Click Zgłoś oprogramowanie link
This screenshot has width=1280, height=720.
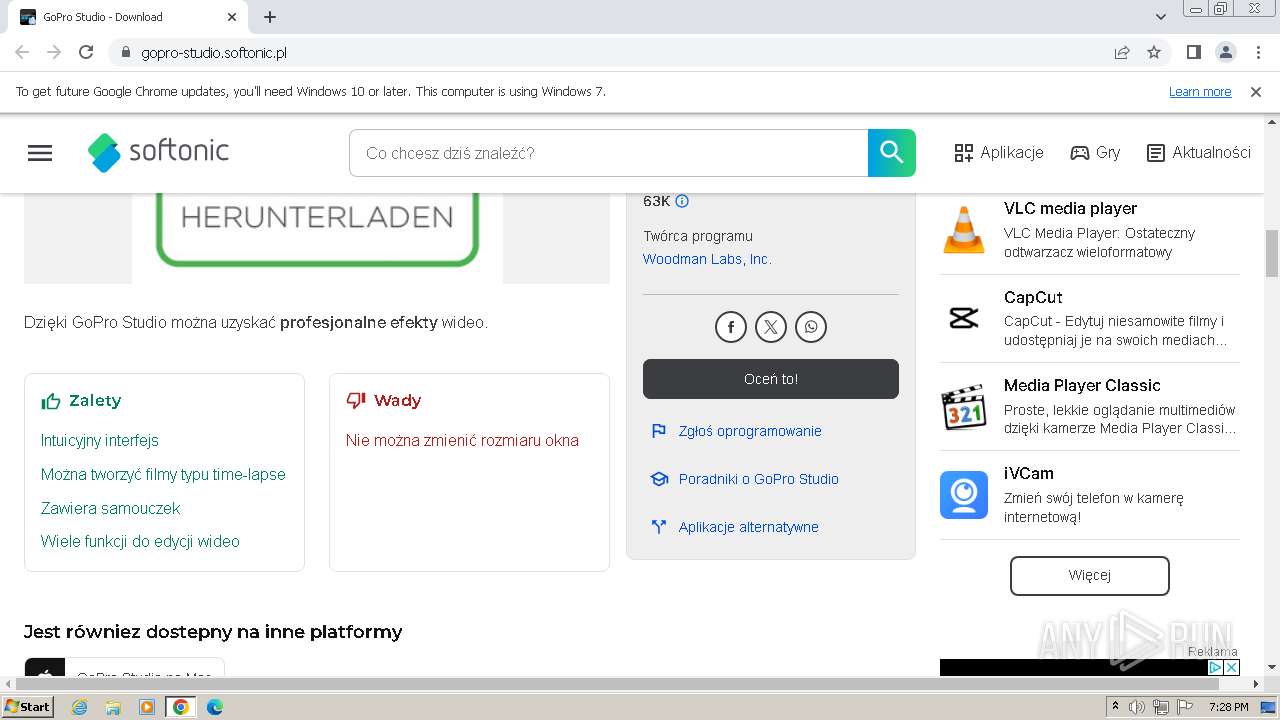point(750,431)
